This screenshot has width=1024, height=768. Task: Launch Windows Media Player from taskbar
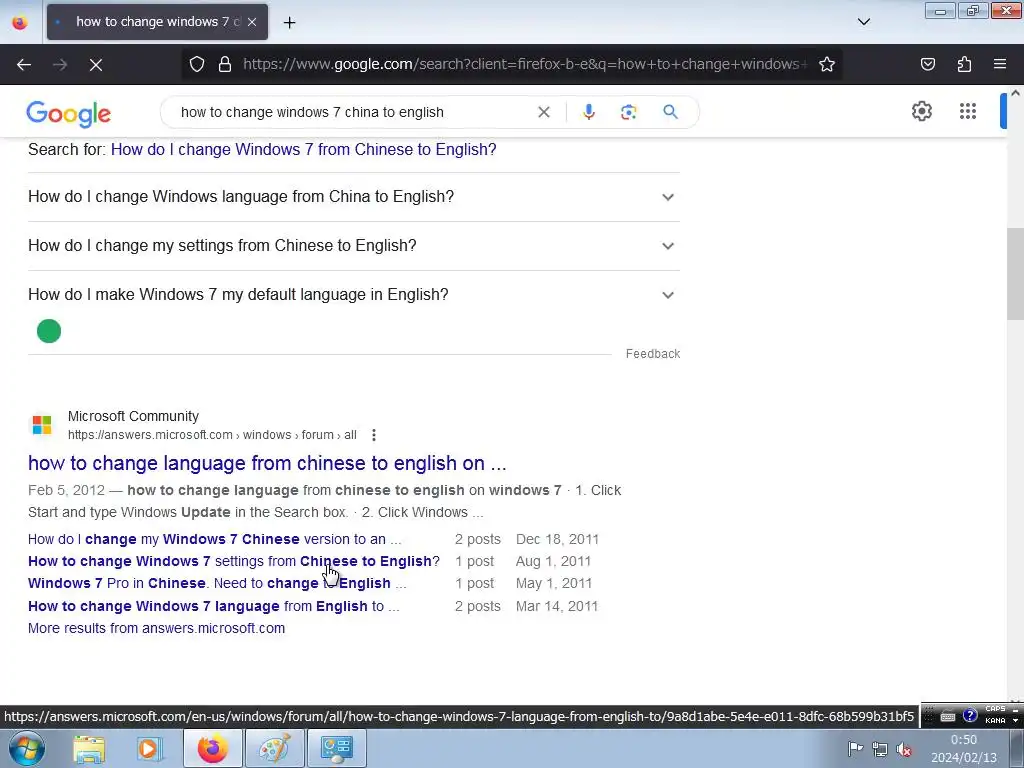click(149, 748)
